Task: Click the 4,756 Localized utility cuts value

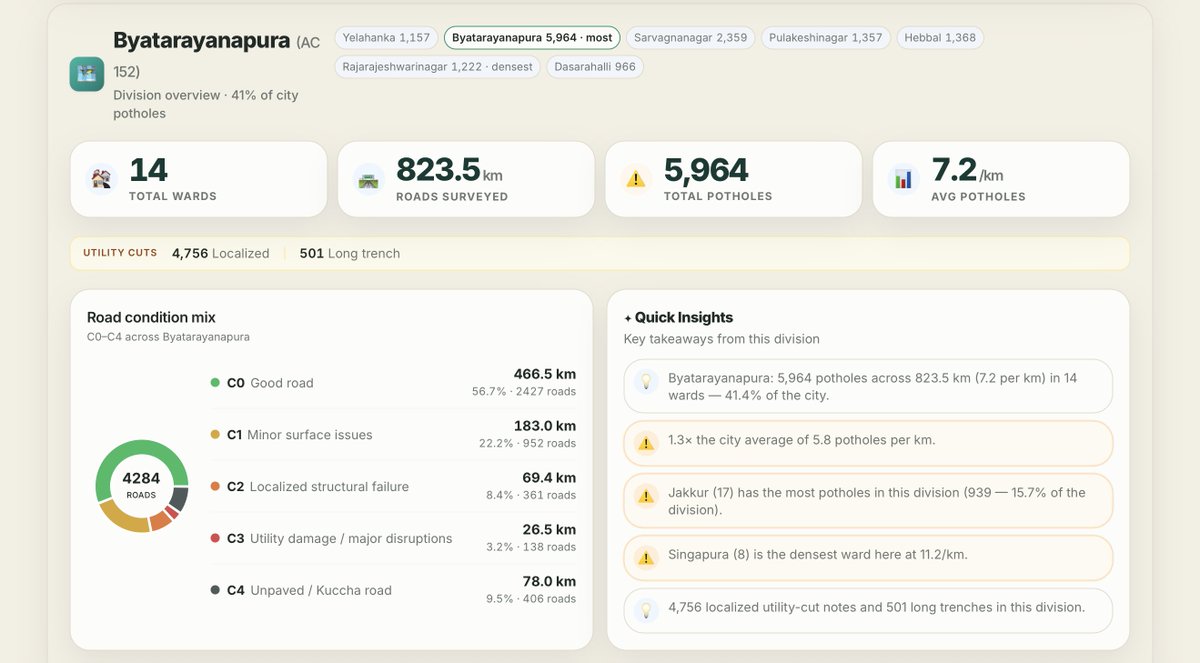Action: (220, 254)
